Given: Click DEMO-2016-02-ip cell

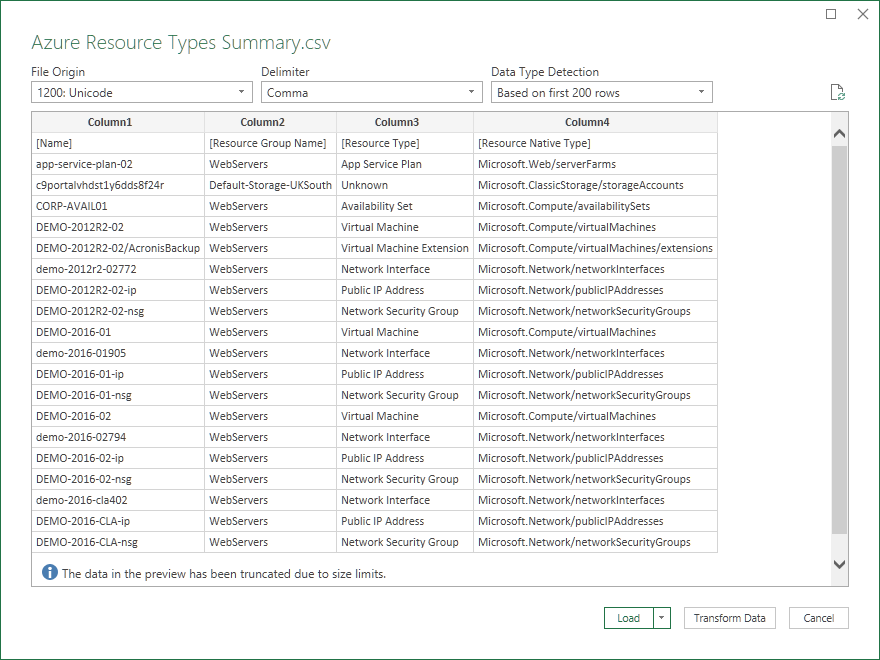Looking at the screenshot, I should [x=118, y=458].
